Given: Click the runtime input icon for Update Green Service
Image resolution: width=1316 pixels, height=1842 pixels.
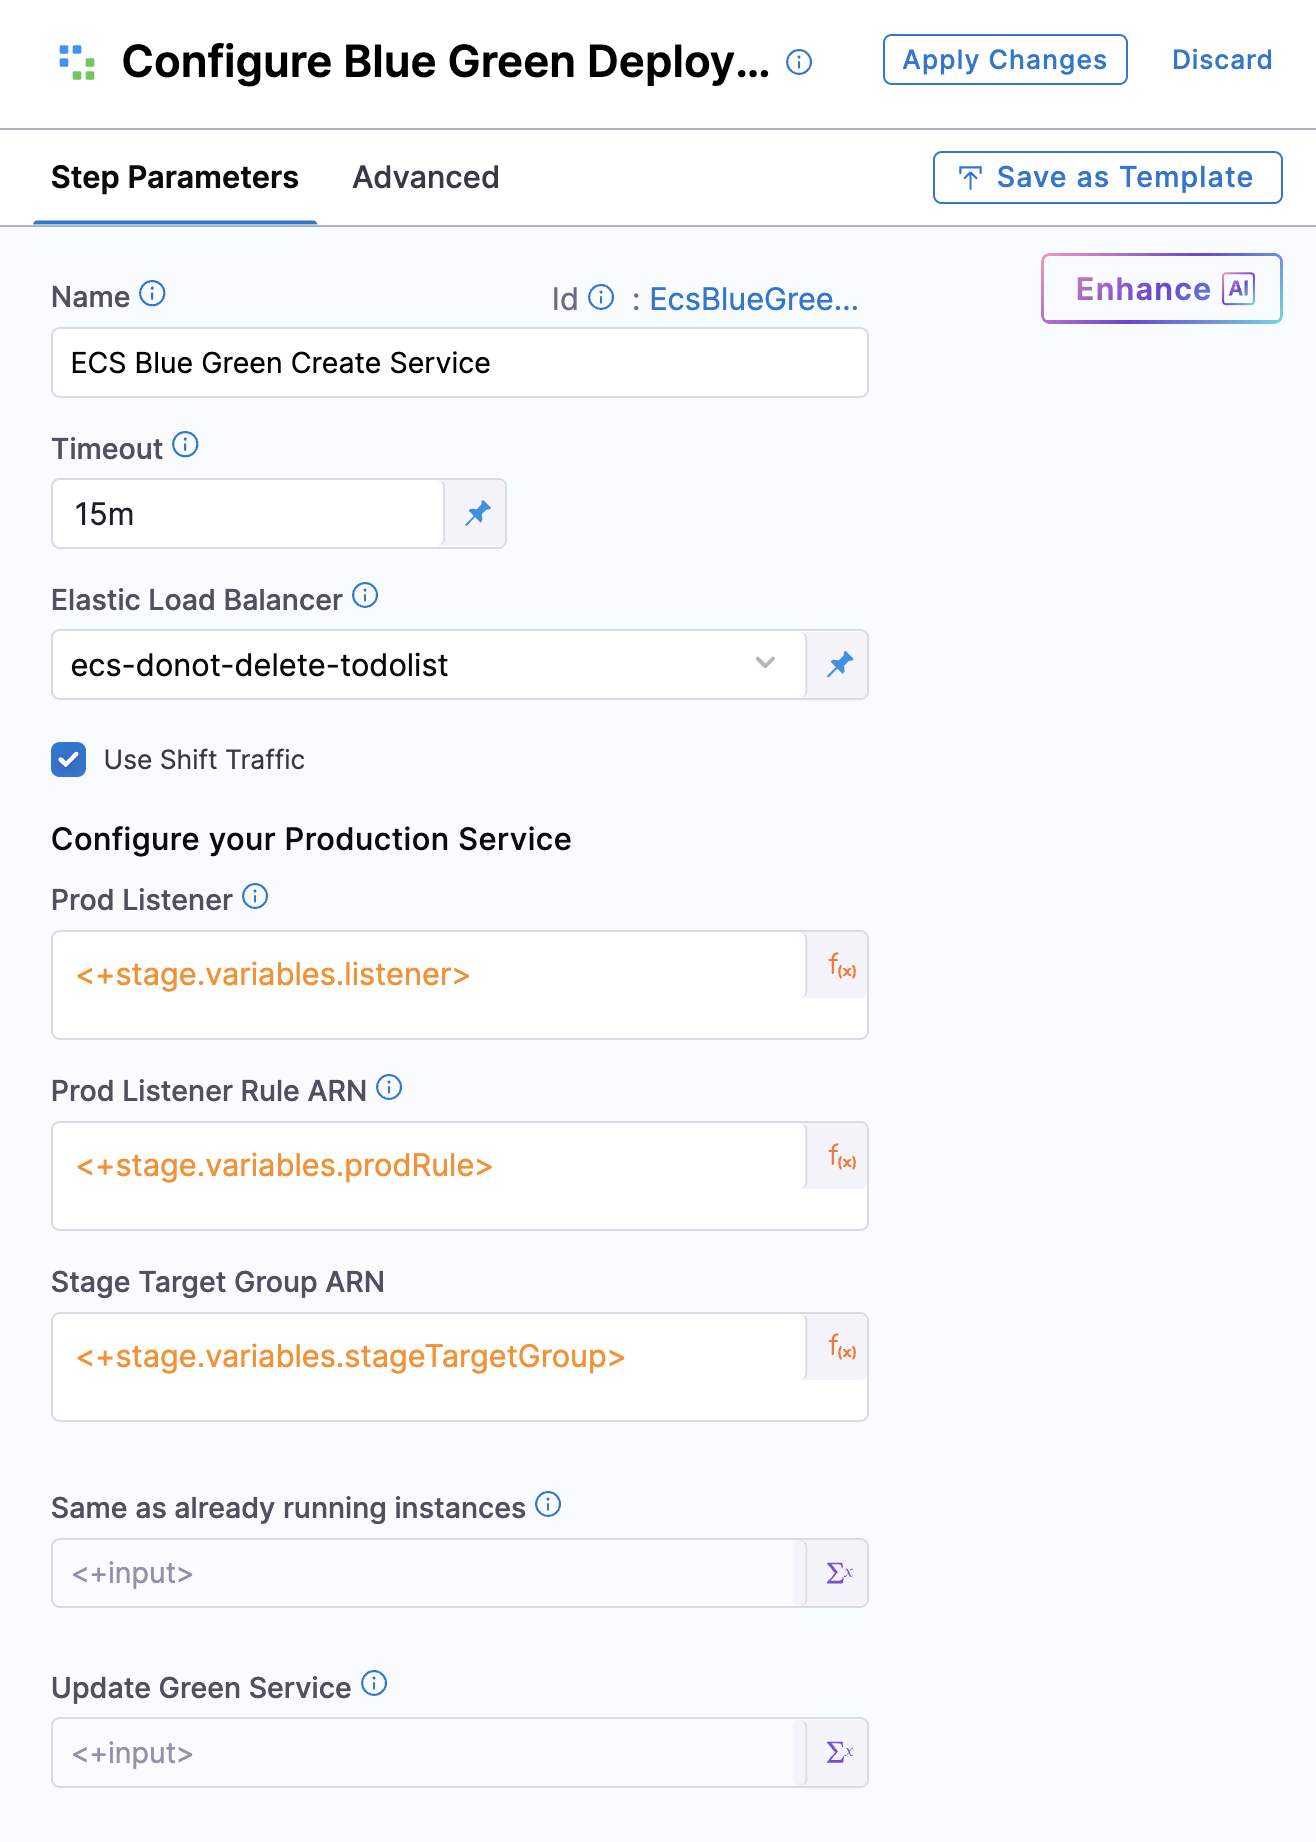Looking at the screenshot, I should [x=839, y=1752].
